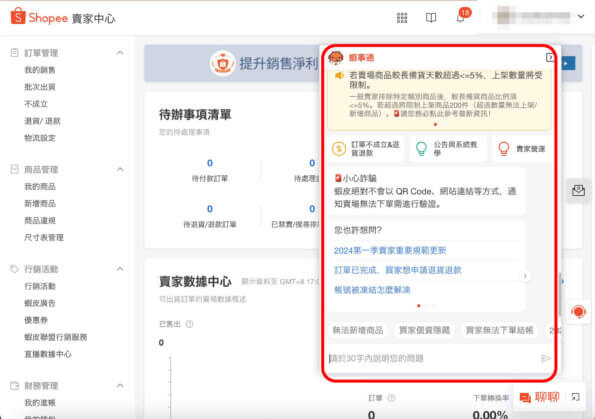595x419 pixels.
Task: Select 我的進帳 in the sidebar
Action: (40, 402)
